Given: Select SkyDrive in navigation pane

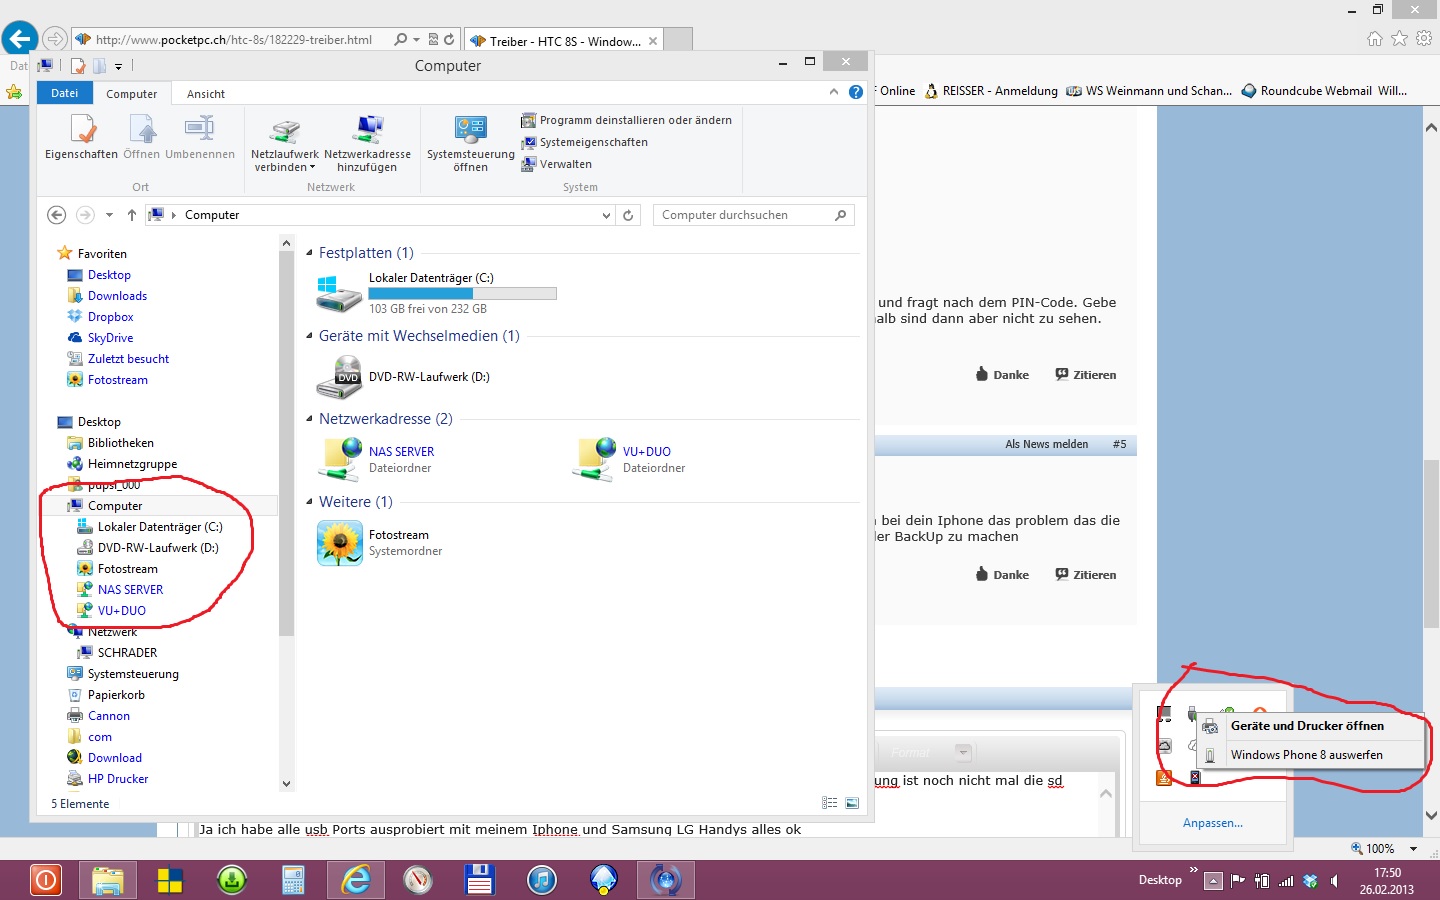Looking at the screenshot, I should (x=110, y=338).
